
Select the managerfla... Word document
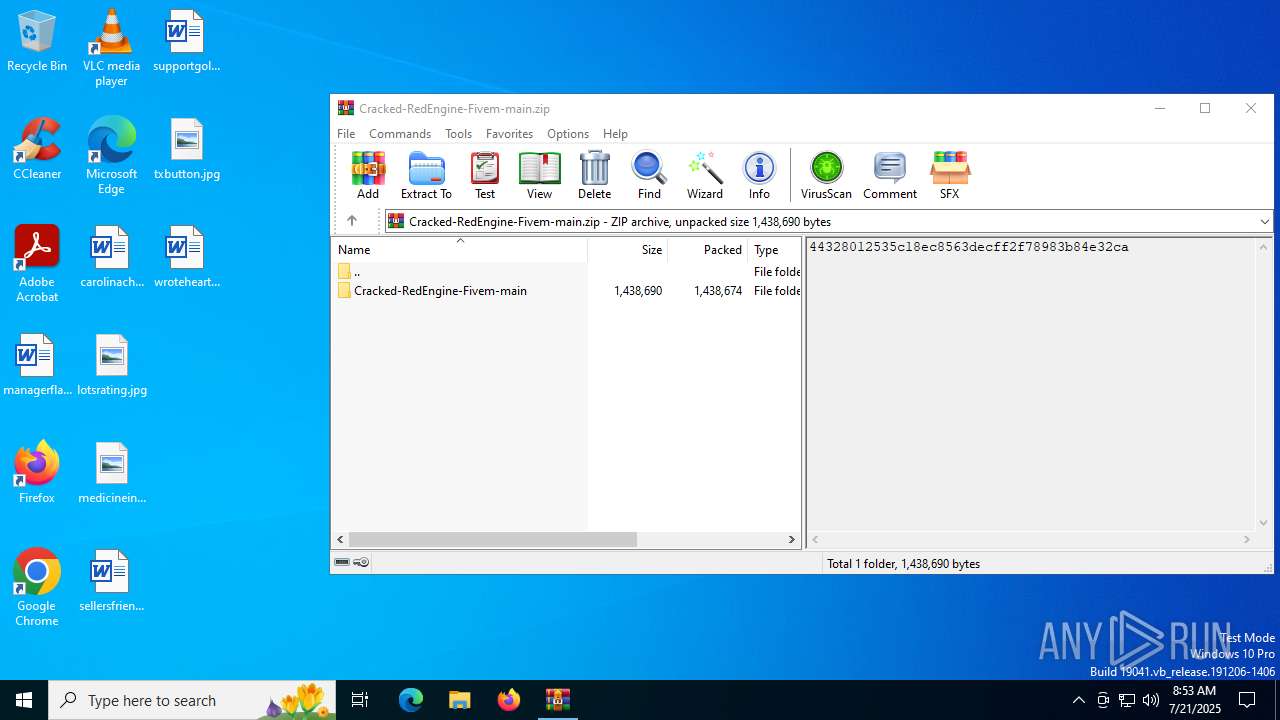[37, 366]
